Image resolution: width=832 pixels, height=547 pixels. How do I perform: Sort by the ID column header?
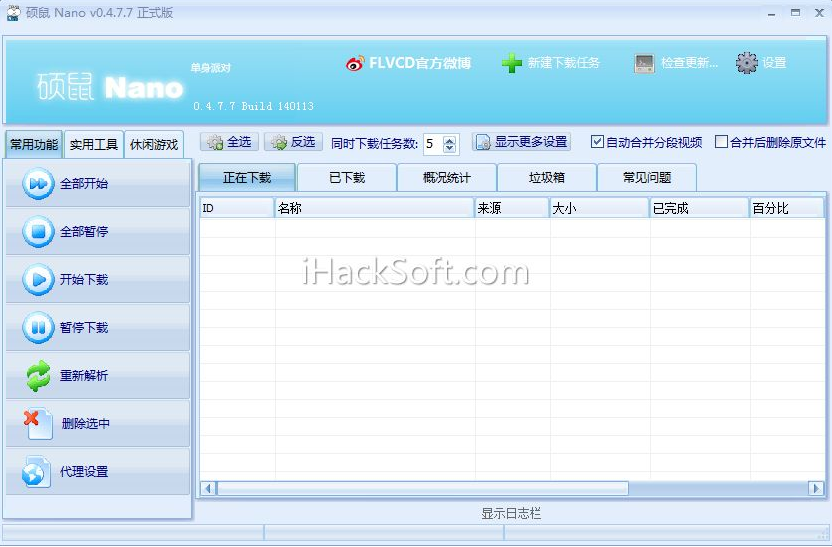(x=237, y=208)
